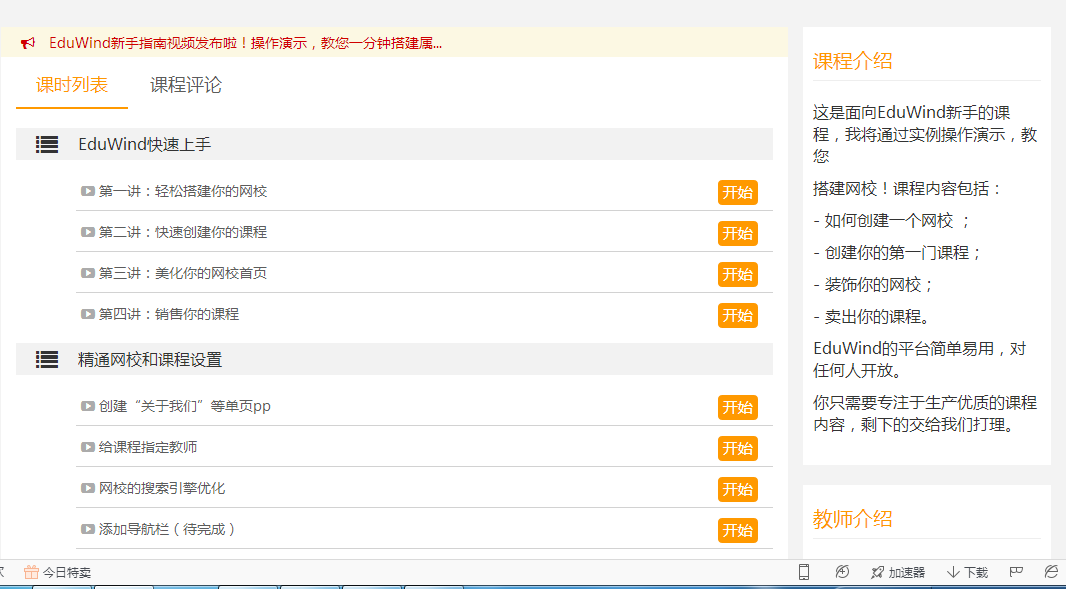Open lesson 给课程指定教师
The height and width of the screenshot is (589, 1066).
coord(148,447)
